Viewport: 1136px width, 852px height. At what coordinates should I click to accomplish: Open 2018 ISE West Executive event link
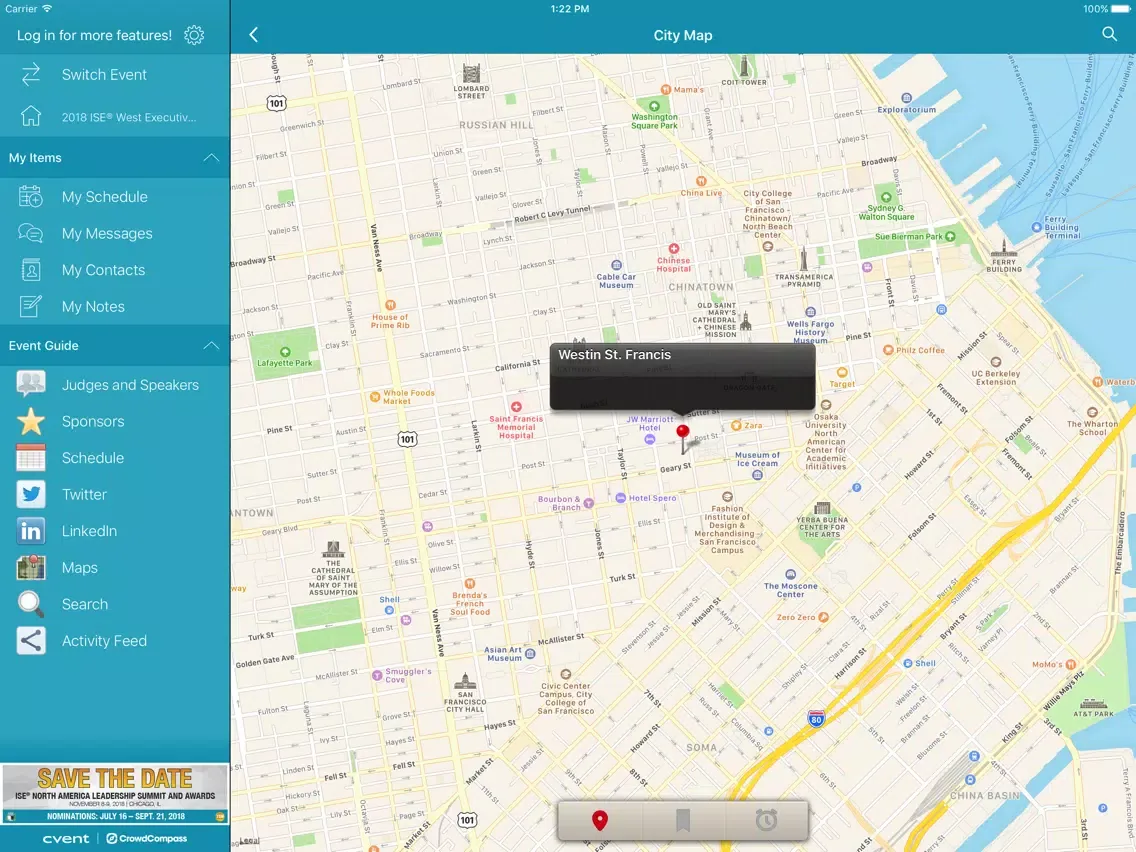coord(114,117)
